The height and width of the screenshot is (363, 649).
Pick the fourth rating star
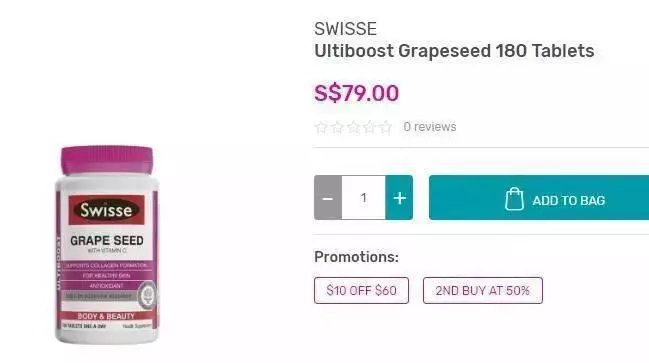(369, 127)
